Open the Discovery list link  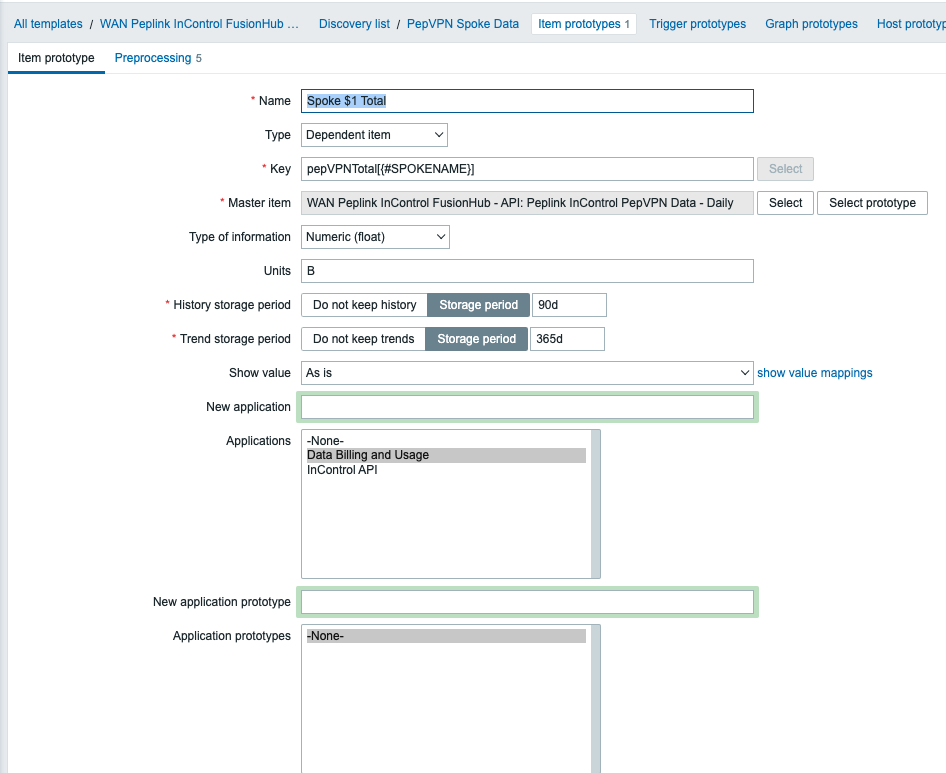pos(354,24)
